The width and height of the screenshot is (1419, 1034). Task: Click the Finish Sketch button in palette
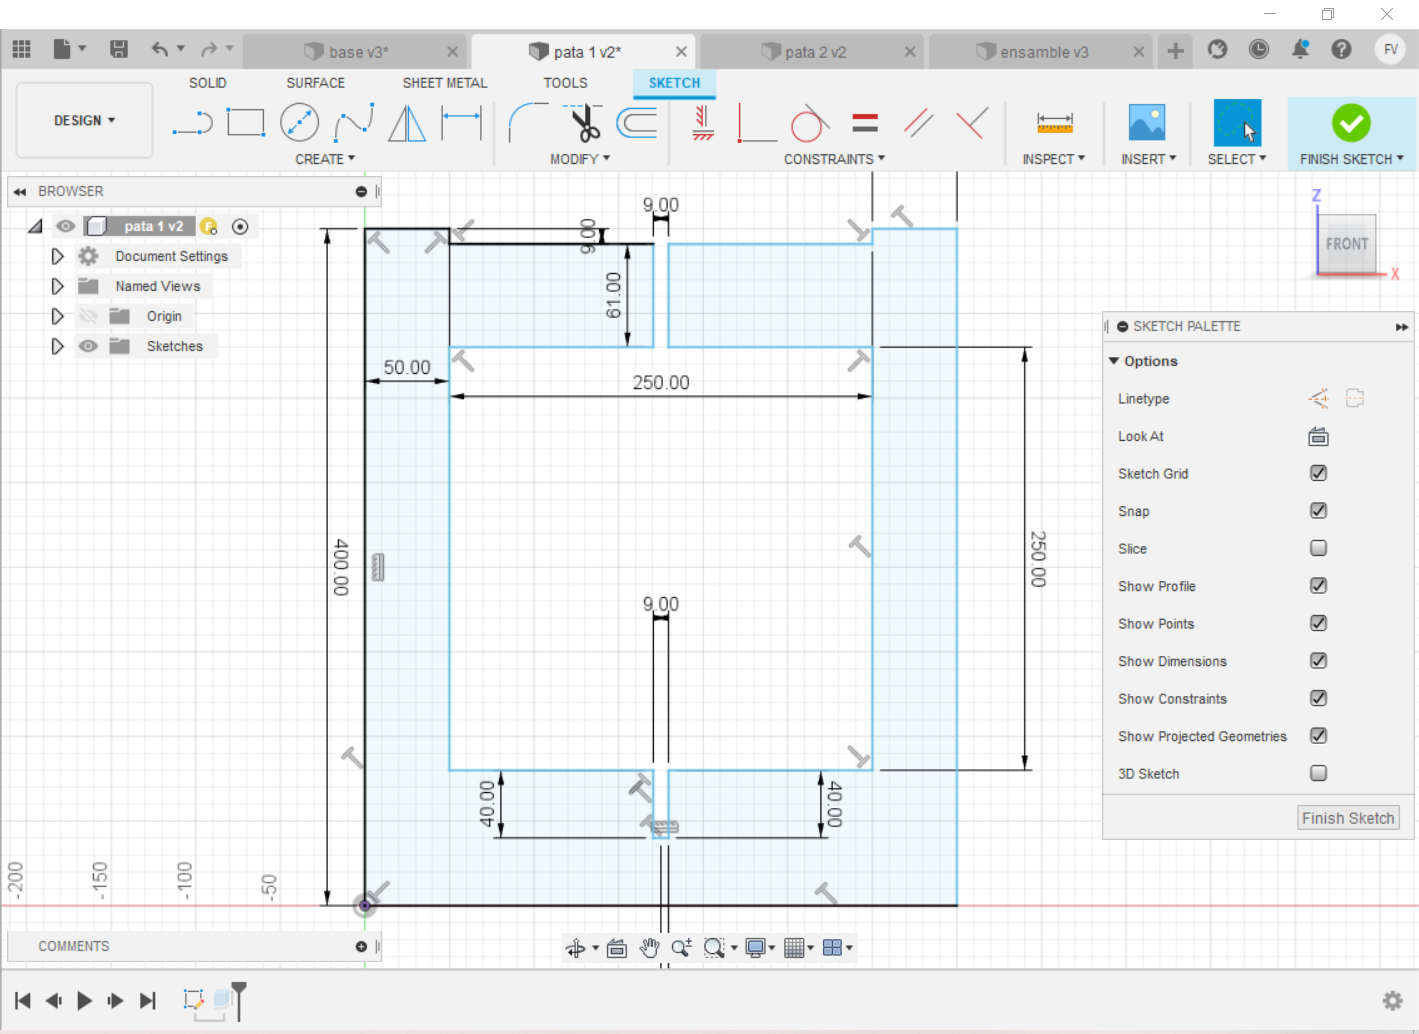1347,818
